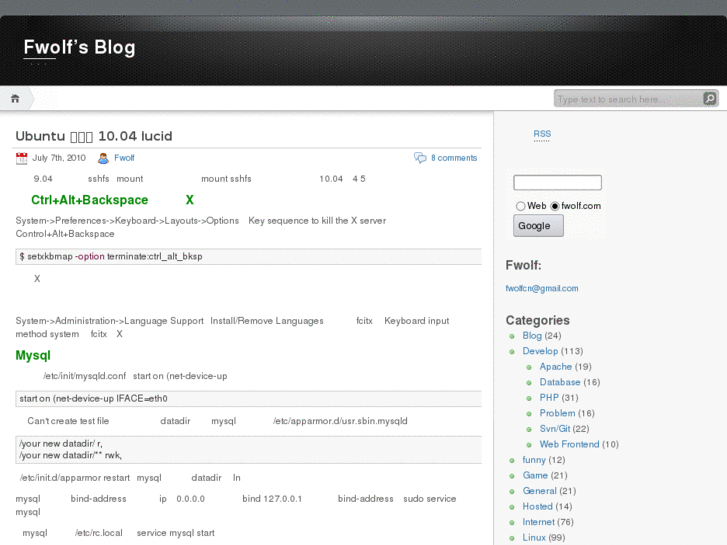This screenshot has width=727, height=545.
Task: Click the Mysql green heading
Action: click(33, 355)
